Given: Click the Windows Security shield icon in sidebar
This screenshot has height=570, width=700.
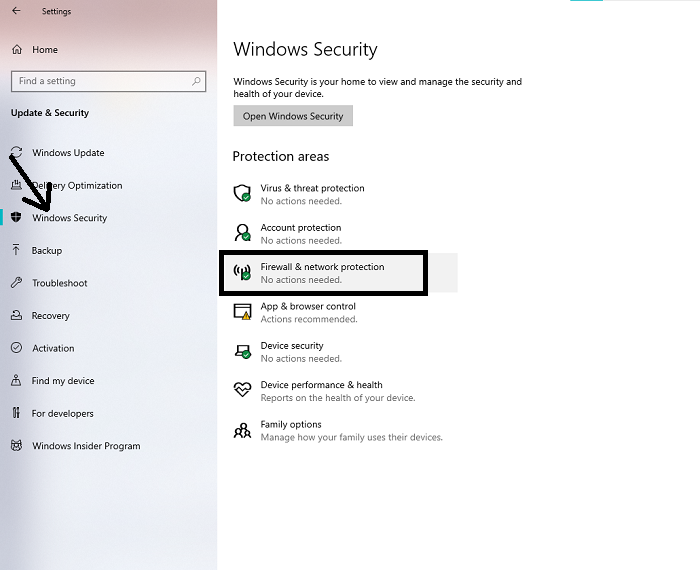Looking at the screenshot, I should point(16,217).
